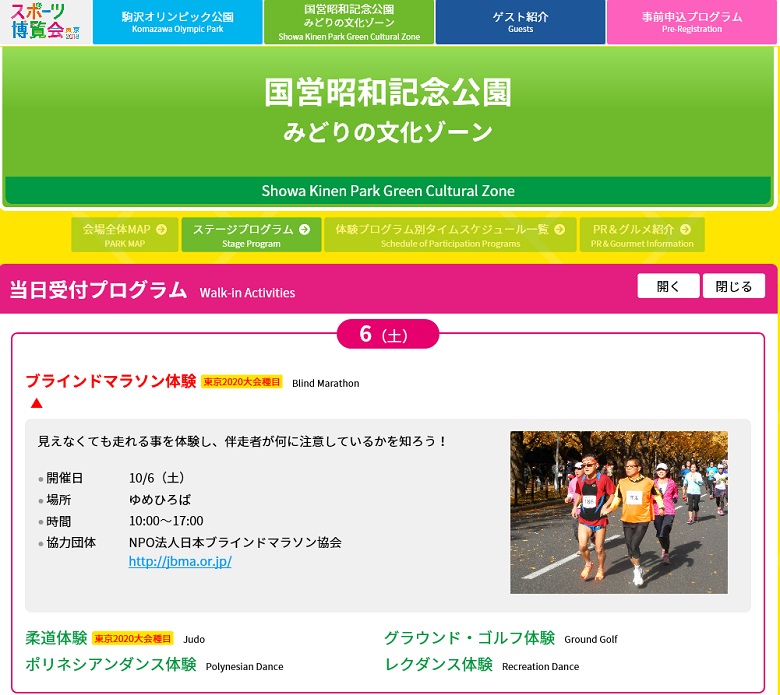Expand the グラウンド・ゴルフ体験 section
The width and height of the screenshot is (780, 695).
pyautogui.click(x=469, y=638)
